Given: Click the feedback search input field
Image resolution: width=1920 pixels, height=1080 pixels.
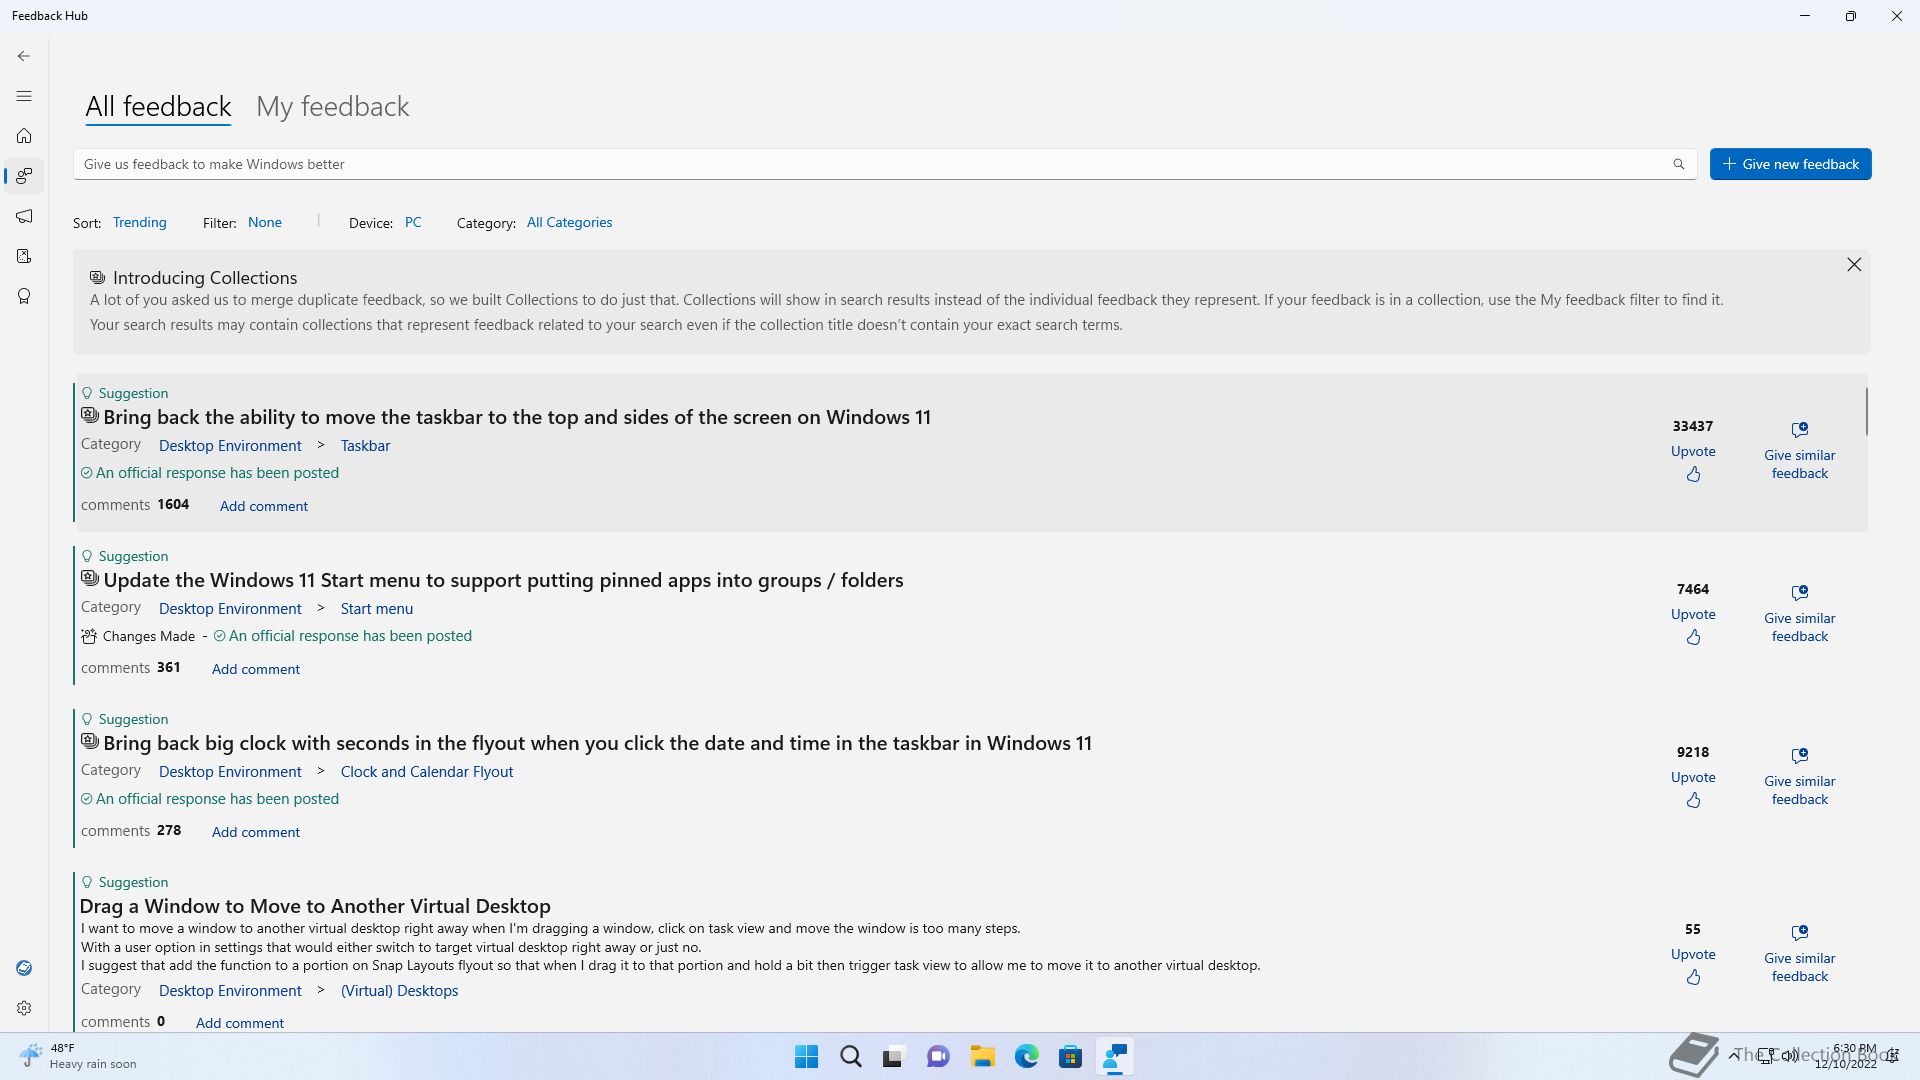Looking at the screenshot, I should 885,164.
